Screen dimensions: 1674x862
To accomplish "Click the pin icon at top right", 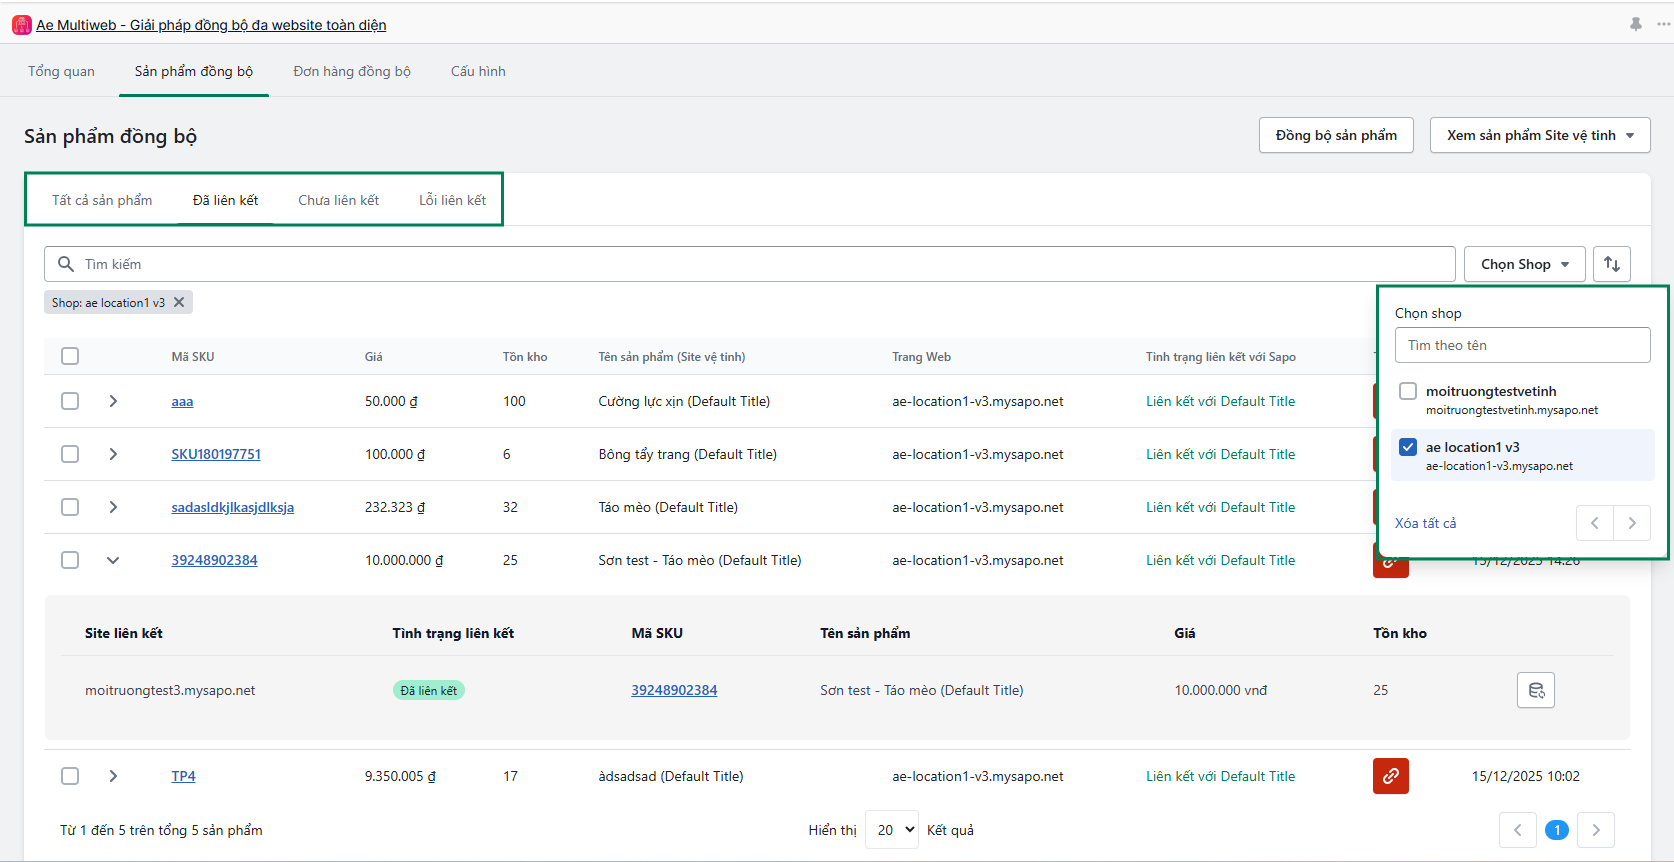I will click(1635, 24).
